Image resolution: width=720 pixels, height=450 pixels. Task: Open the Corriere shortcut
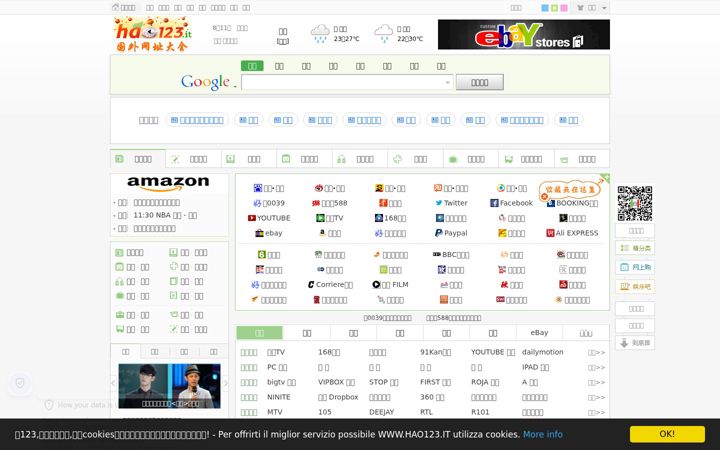330,285
